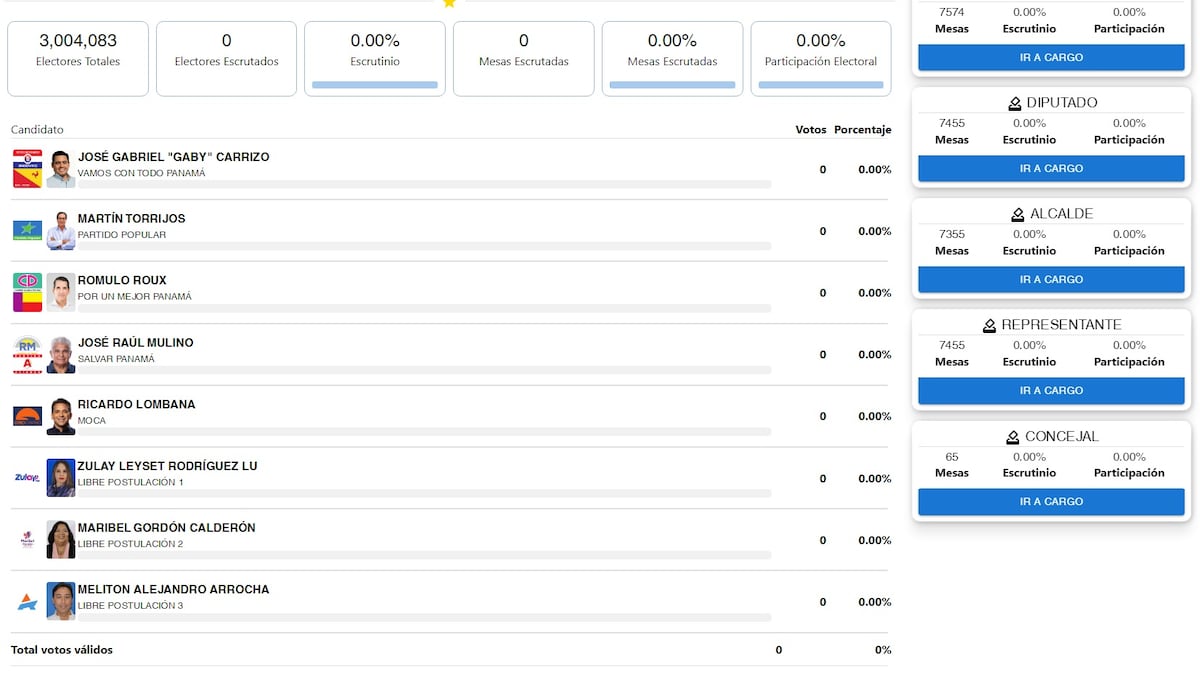Screen dimensions: 1200x677
Task: Click Meliton Arrocha's campaign logo
Action: tap(27, 602)
